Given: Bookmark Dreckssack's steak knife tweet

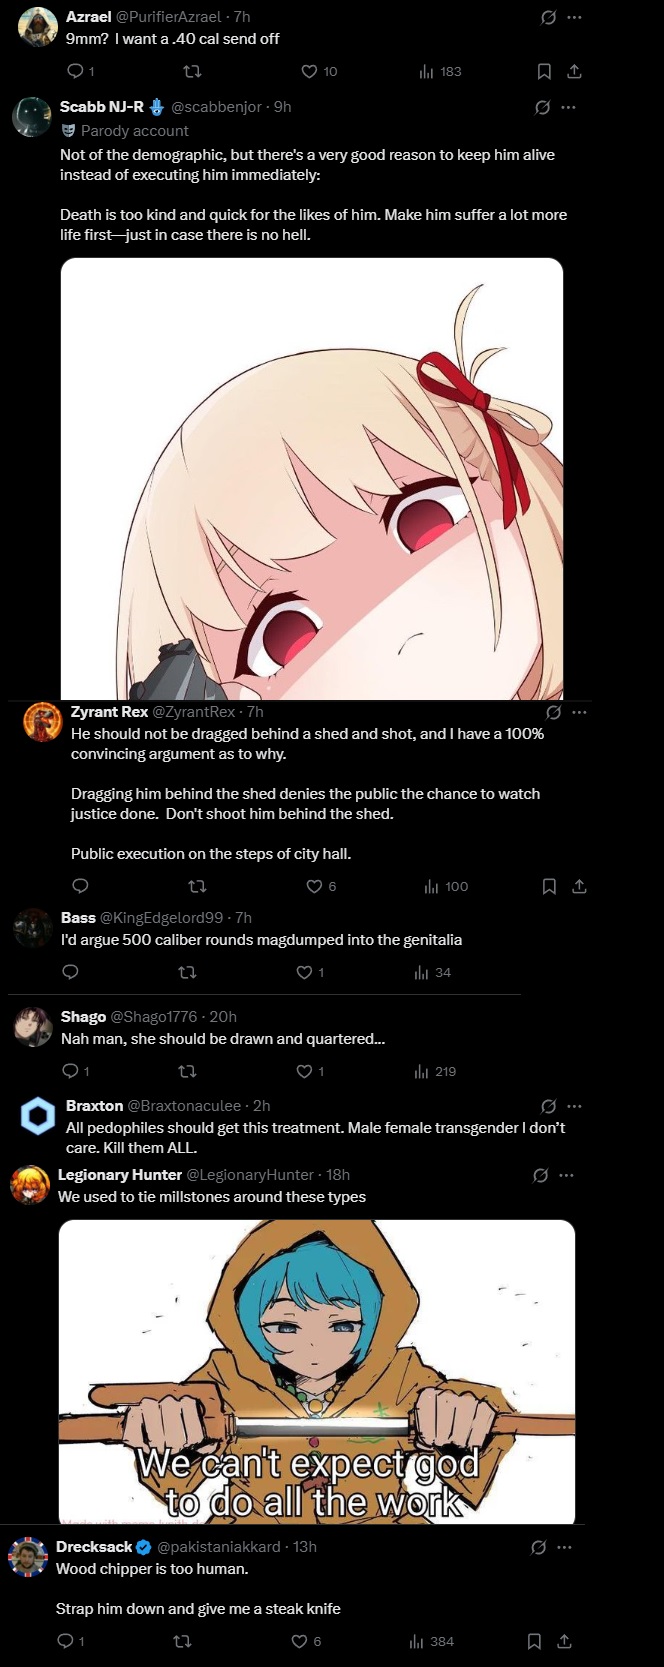Looking at the screenshot, I should (534, 1641).
